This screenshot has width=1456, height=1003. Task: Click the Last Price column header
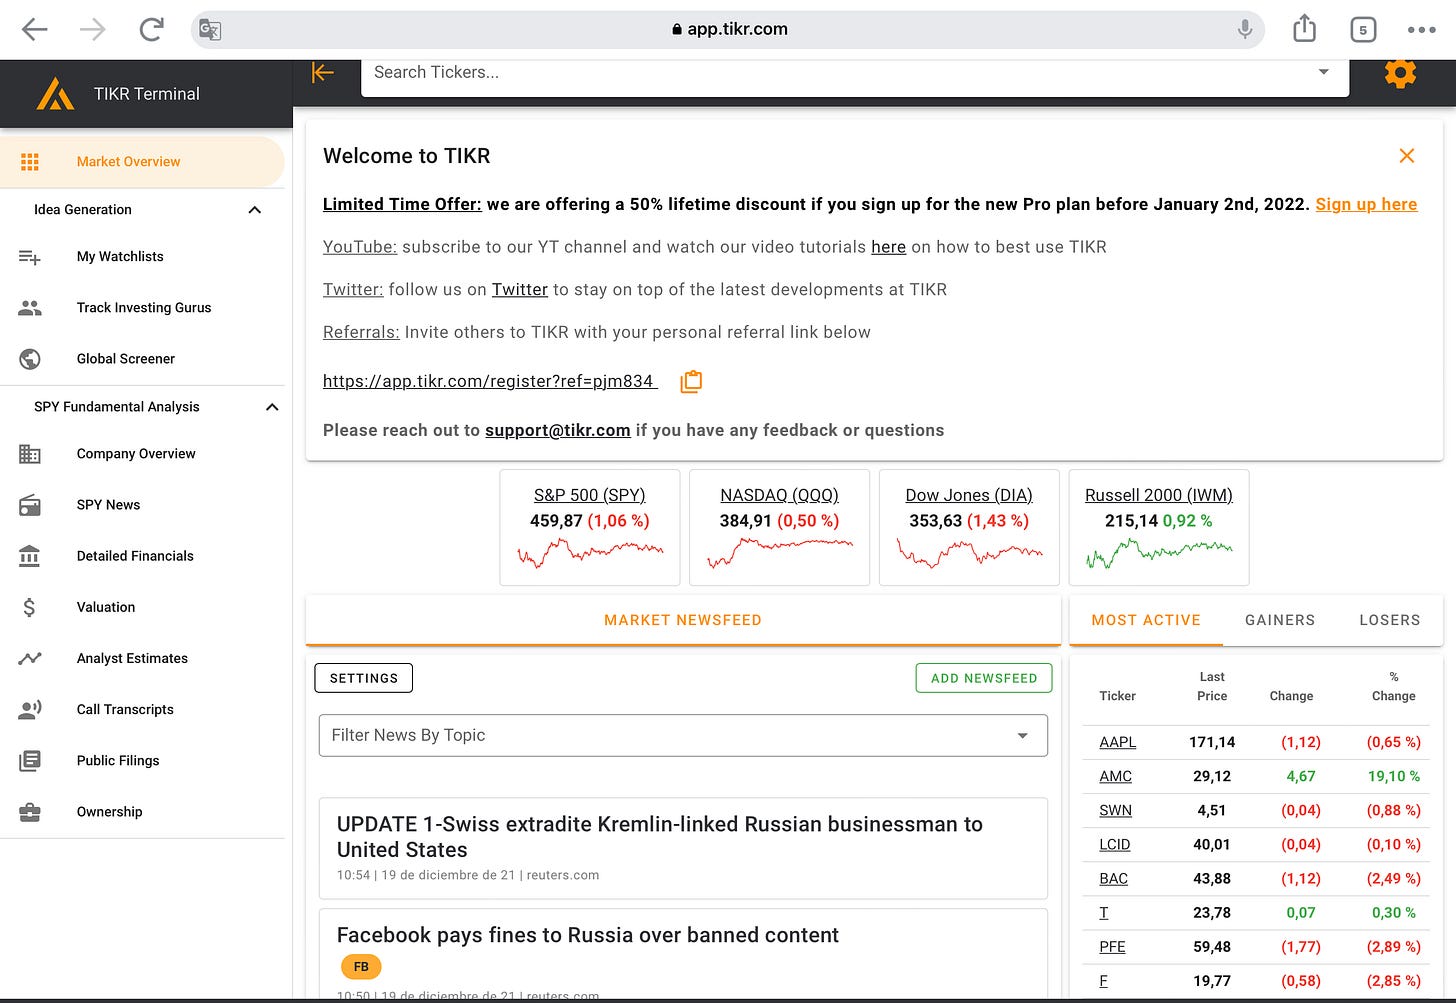pyautogui.click(x=1212, y=687)
